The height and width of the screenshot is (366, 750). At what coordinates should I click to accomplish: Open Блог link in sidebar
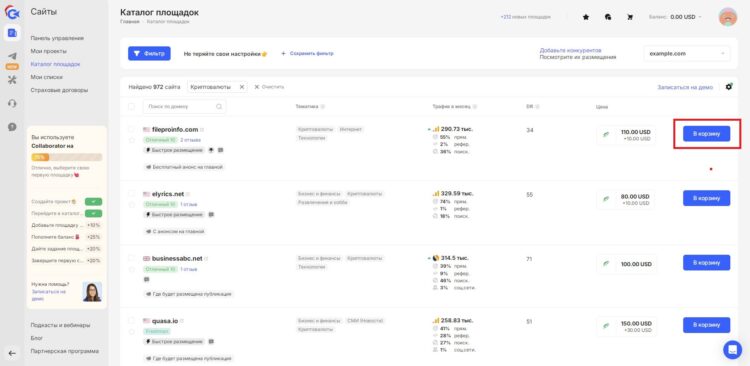coord(36,338)
